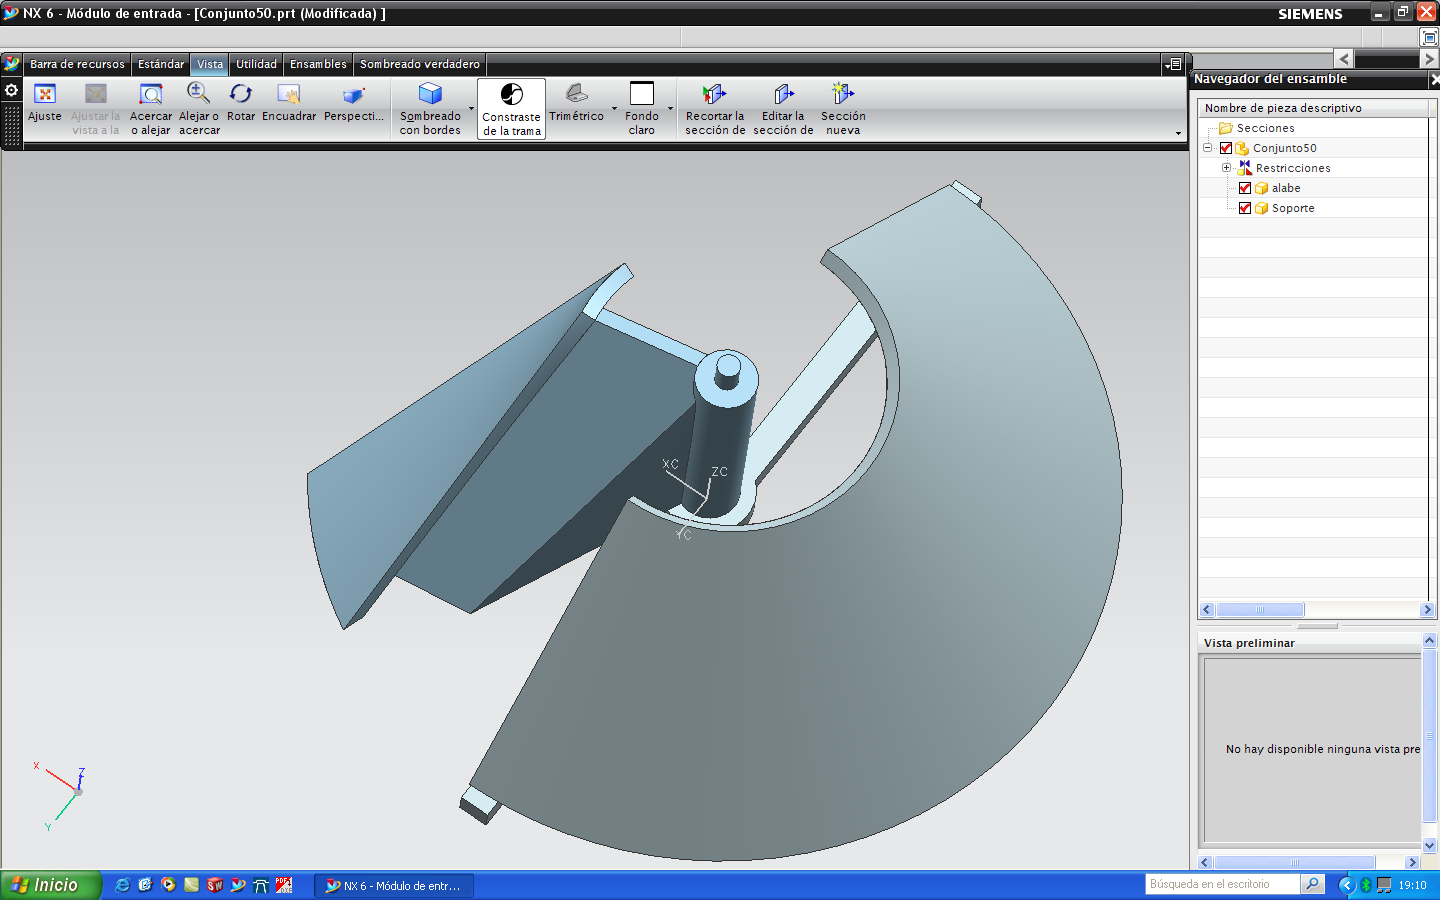Open the Inicio start menu
1440x900 pixels.
point(50,885)
